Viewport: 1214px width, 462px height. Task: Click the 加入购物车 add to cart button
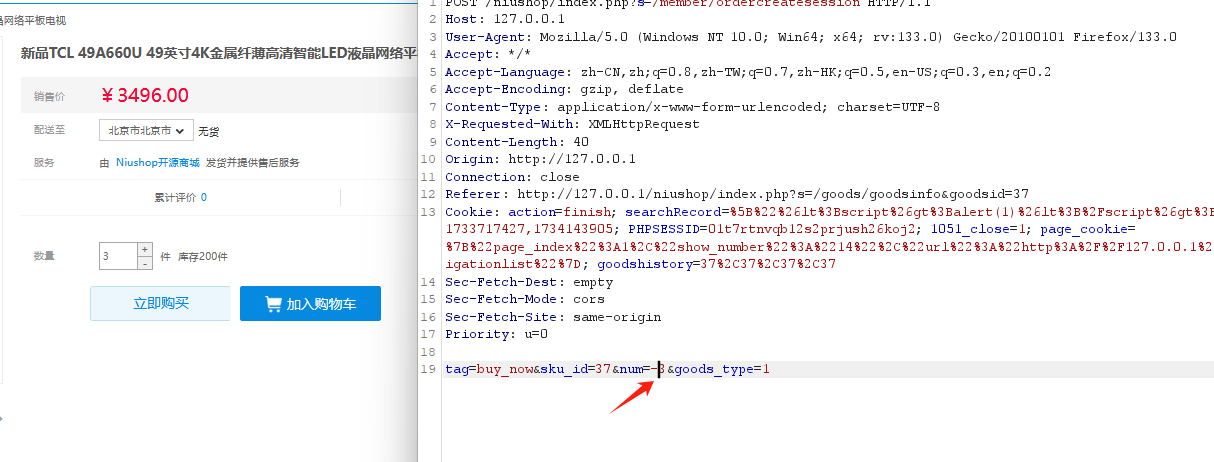pyautogui.click(x=310, y=303)
